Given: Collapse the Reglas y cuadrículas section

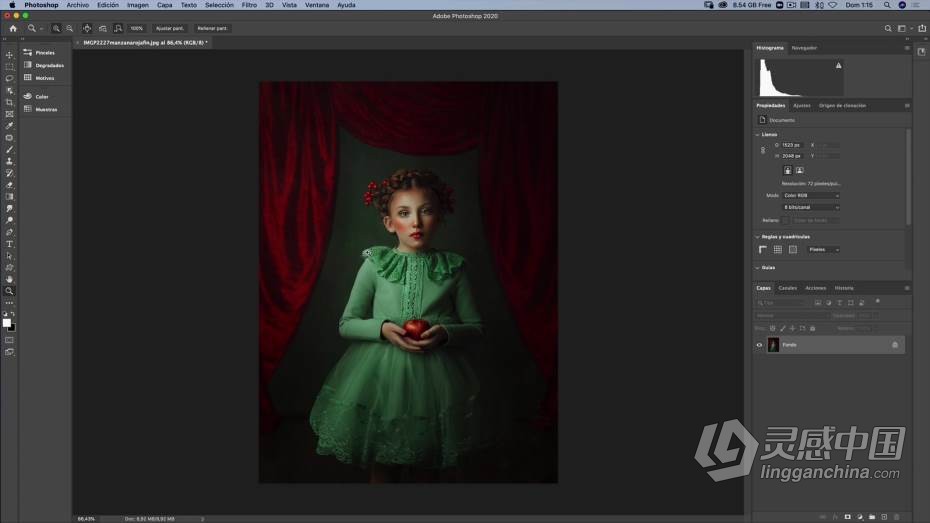Looking at the screenshot, I should tap(757, 237).
